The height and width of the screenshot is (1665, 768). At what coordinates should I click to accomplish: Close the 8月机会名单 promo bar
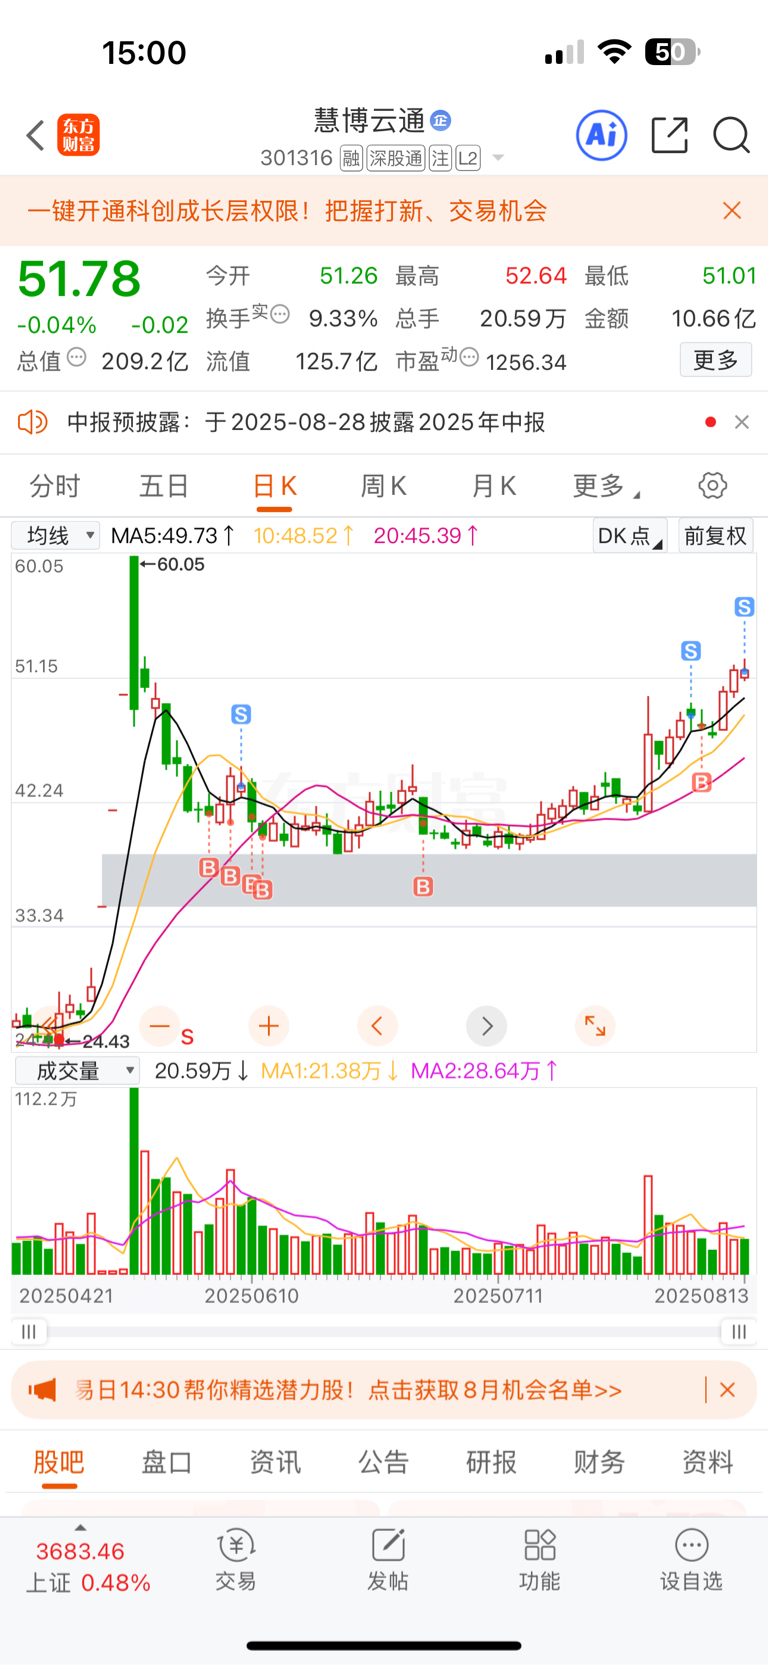point(728,1390)
